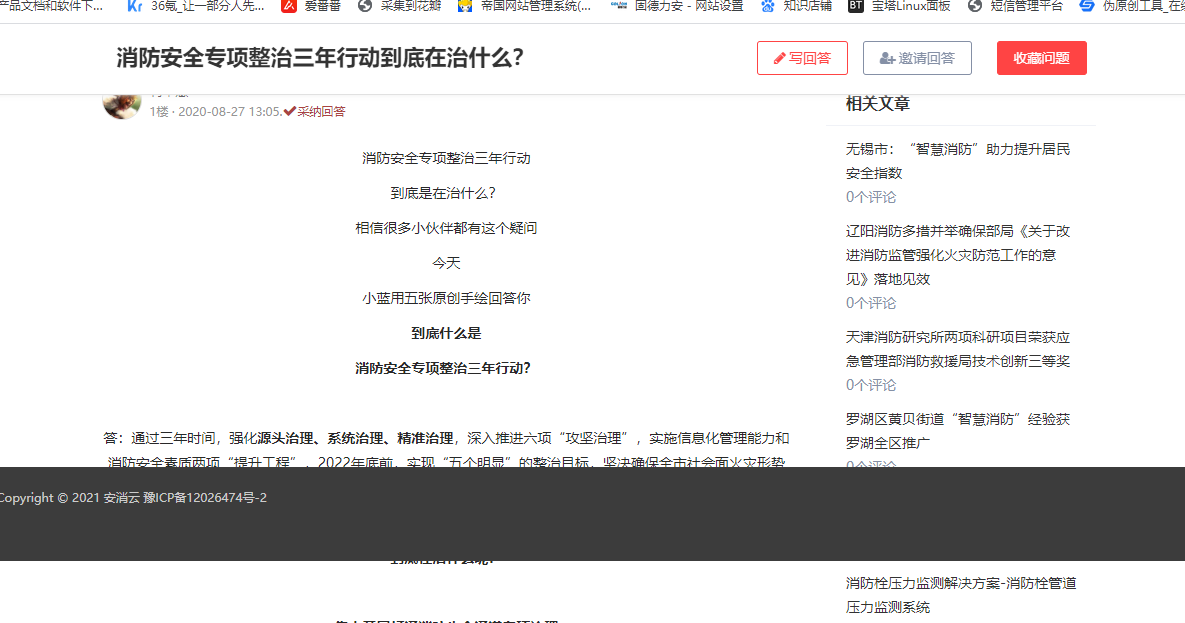Image resolution: width=1185 pixels, height=623 pixels.
Task: Open article about 无锡市 智慧消防
Action: click(x=957, y=160)
